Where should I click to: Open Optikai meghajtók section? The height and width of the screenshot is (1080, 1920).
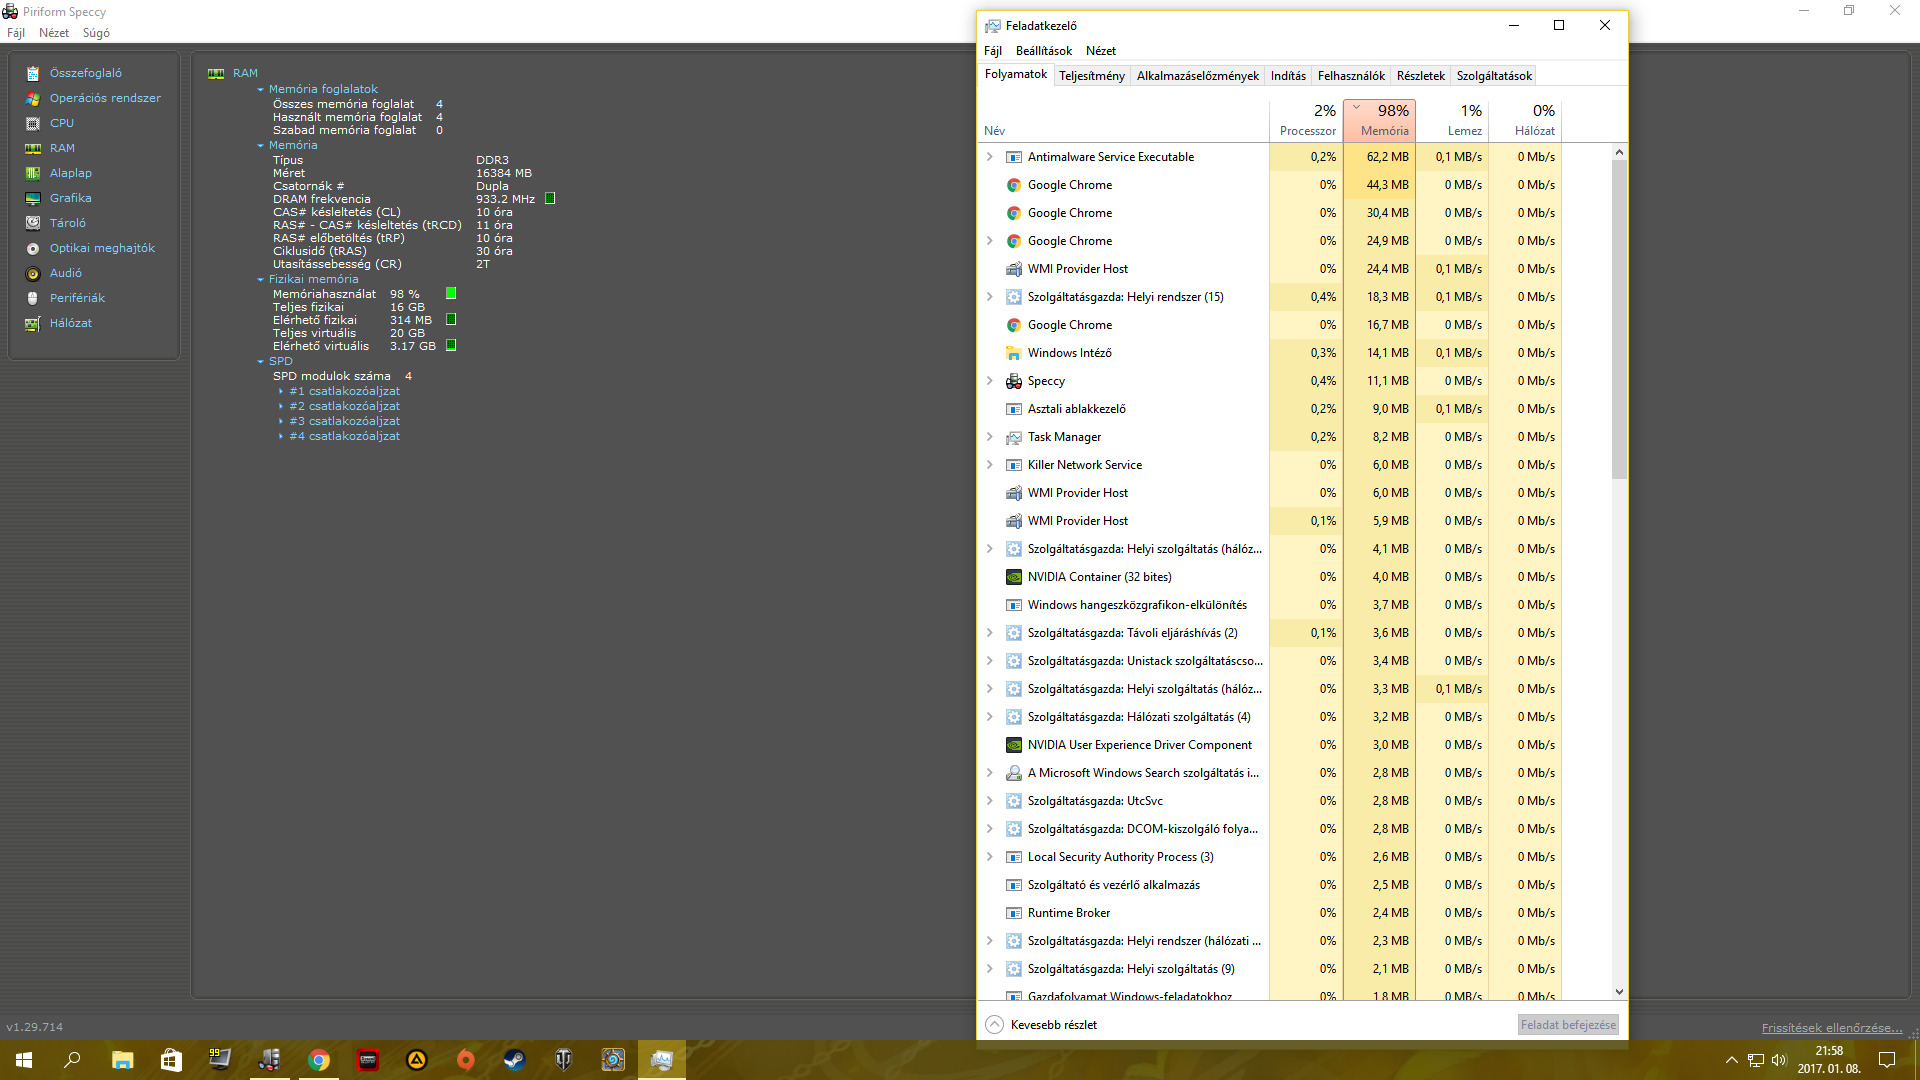pyautogui.click(x=101, y=248)
